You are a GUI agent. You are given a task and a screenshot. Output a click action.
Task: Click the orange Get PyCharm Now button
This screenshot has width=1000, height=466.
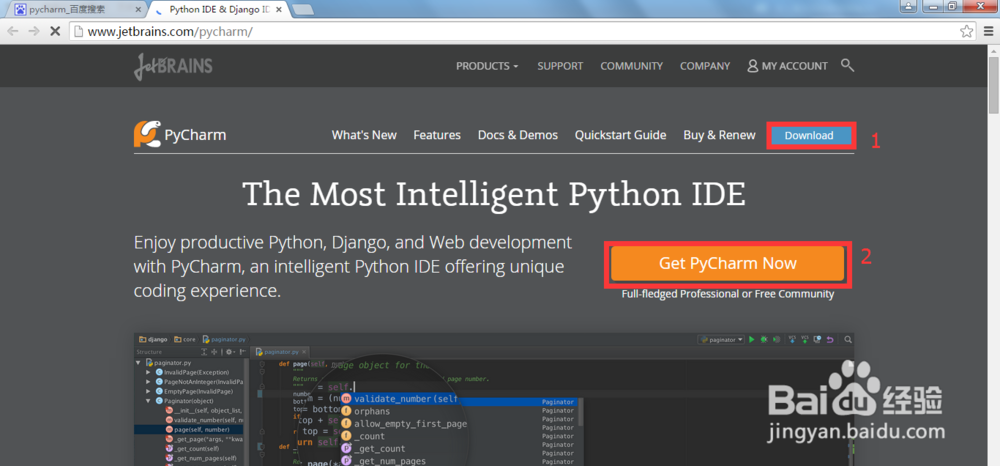tap(728, 263)
